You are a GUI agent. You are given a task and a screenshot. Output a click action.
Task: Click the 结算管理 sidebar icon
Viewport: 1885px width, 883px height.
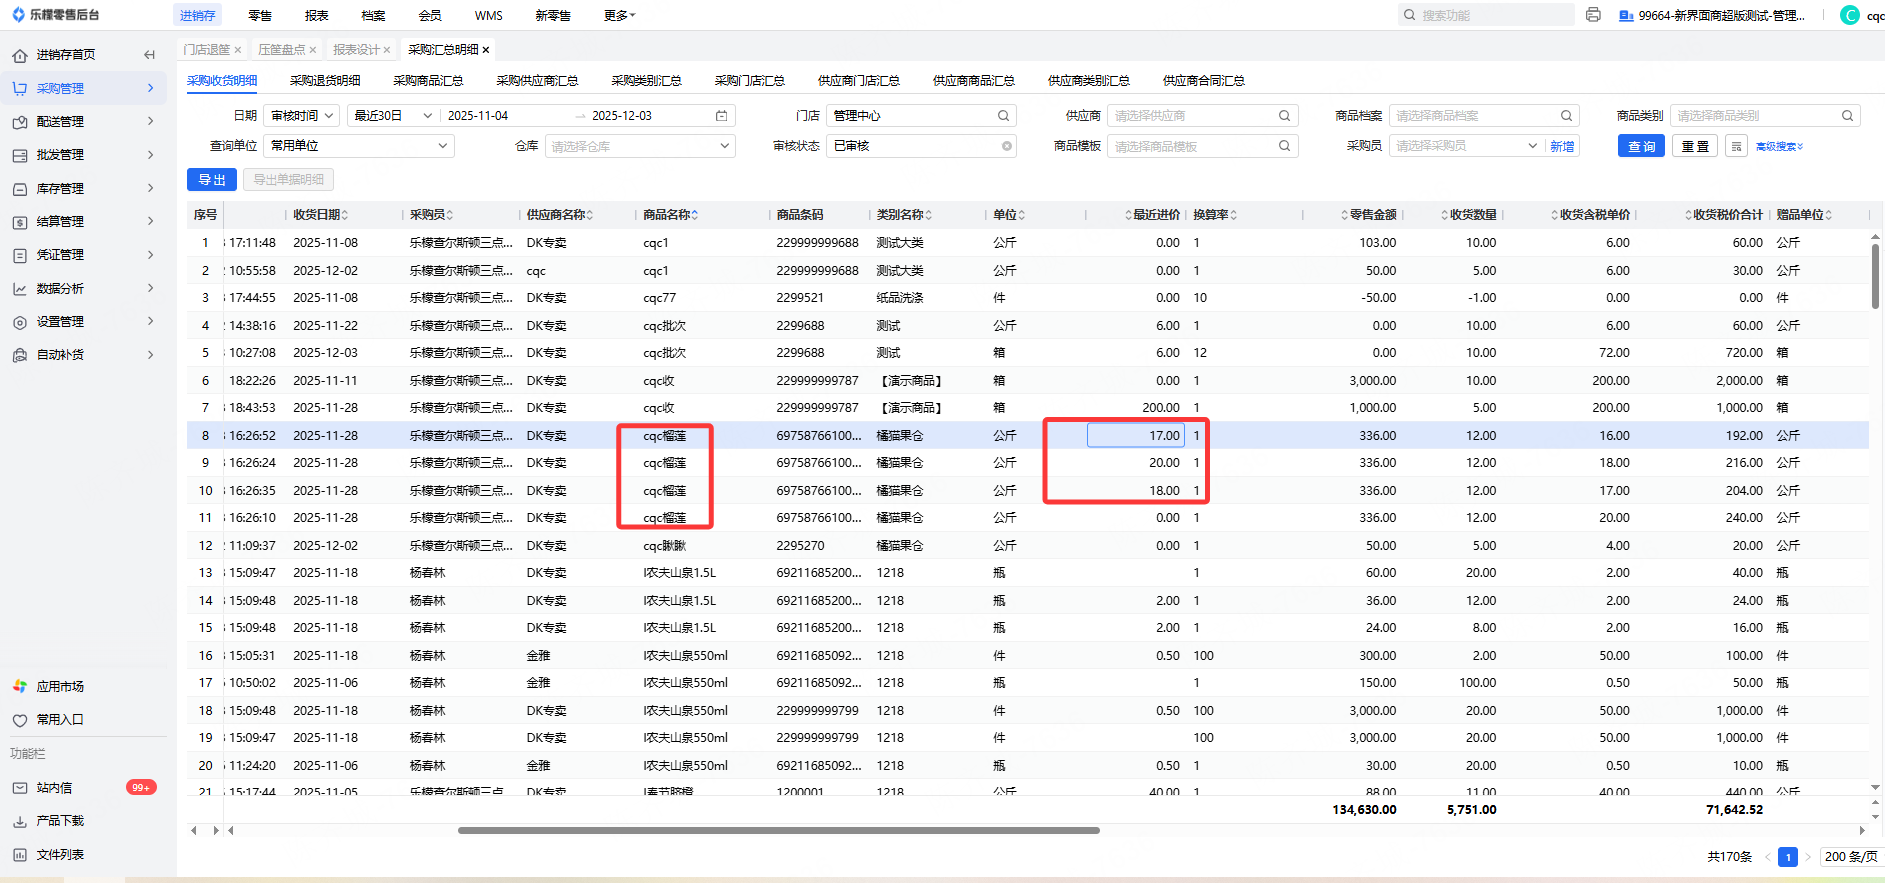click(20, 222)
